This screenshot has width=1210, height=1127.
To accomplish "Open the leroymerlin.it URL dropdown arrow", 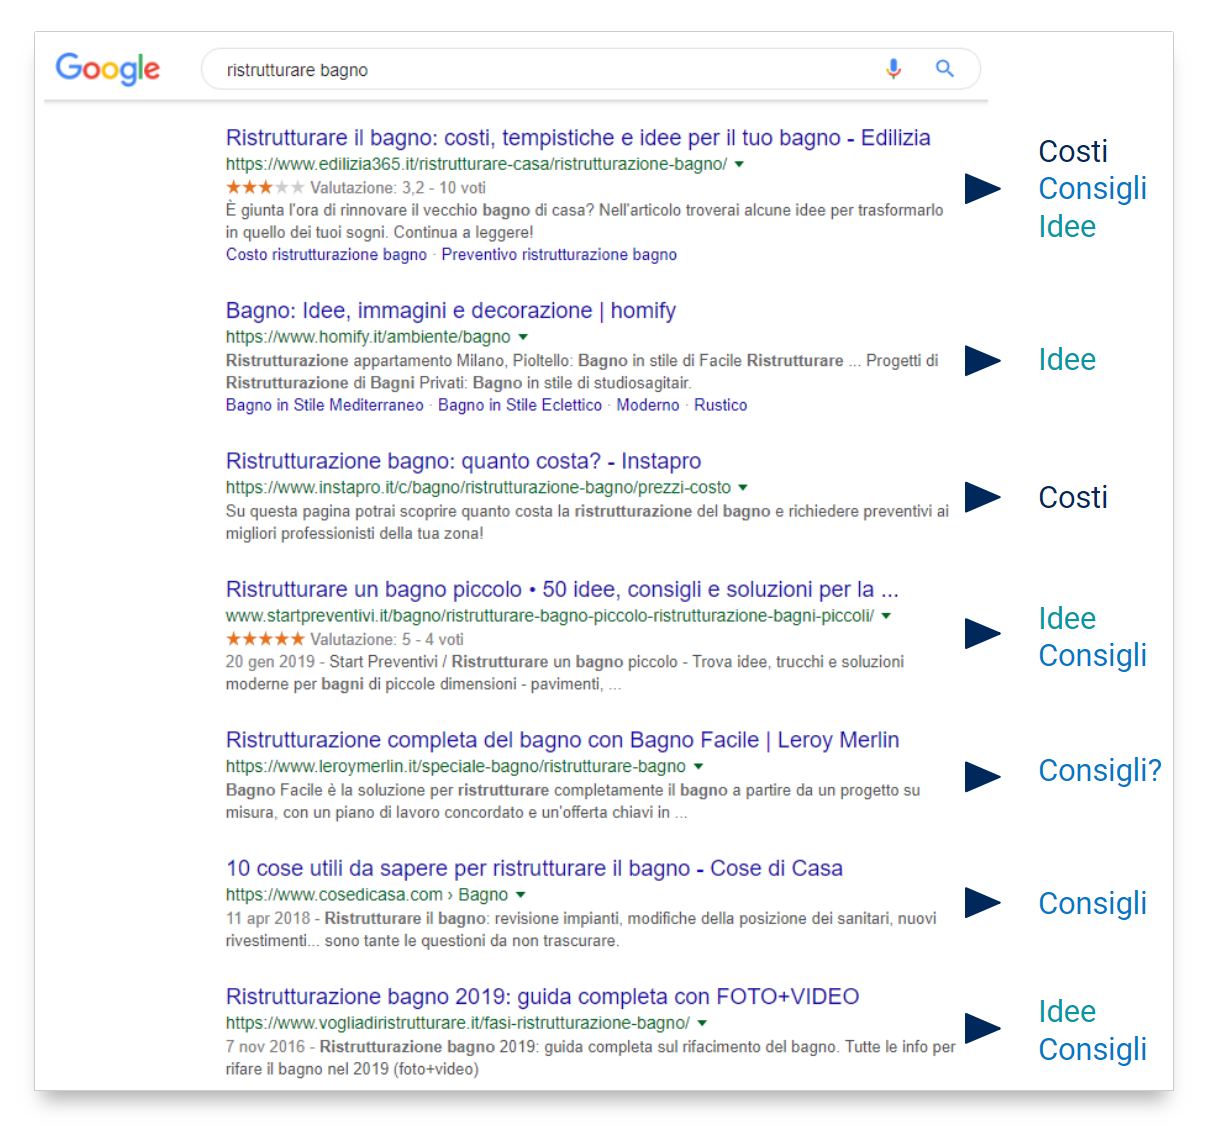I will pyautogui.click(x=698, y=767).
